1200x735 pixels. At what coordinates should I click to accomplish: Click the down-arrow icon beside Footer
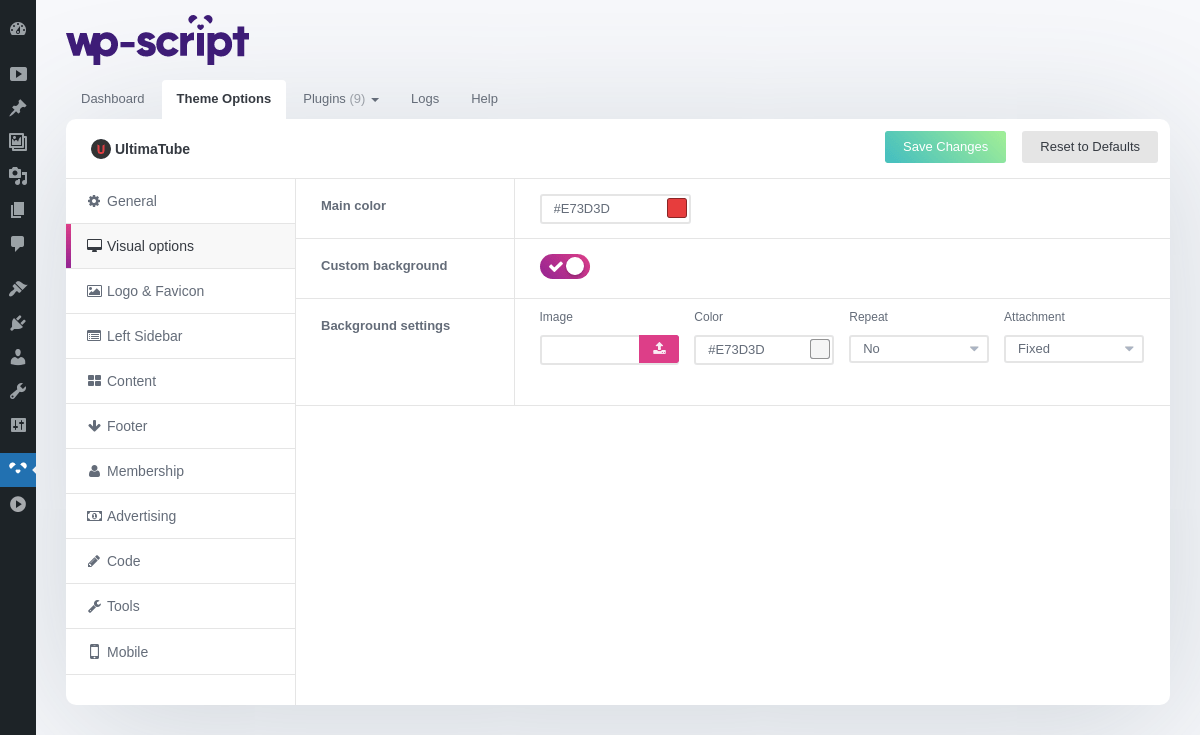[x=94, y=426]
